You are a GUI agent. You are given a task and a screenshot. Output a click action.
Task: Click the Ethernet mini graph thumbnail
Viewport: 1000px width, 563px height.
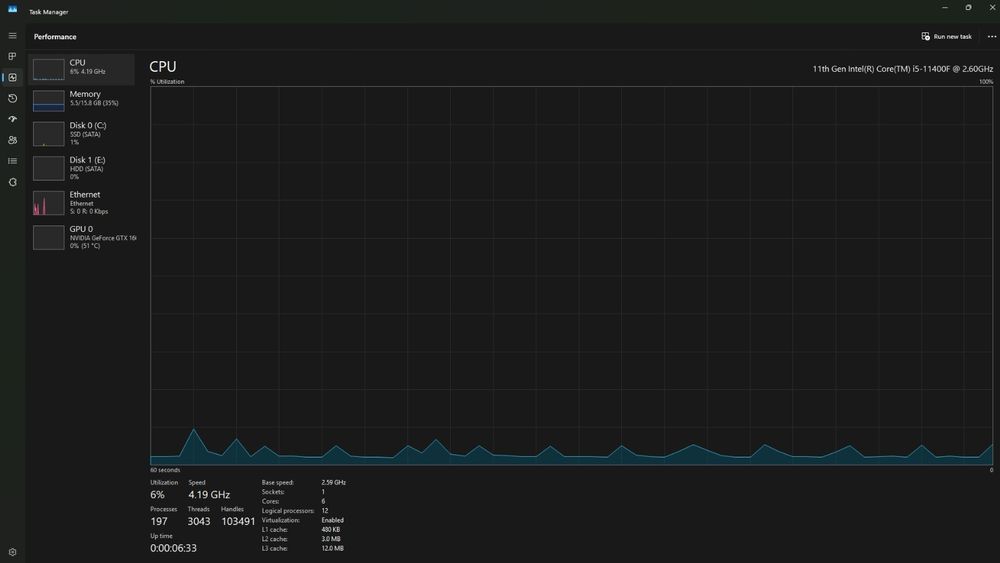(x=48, y=203)
